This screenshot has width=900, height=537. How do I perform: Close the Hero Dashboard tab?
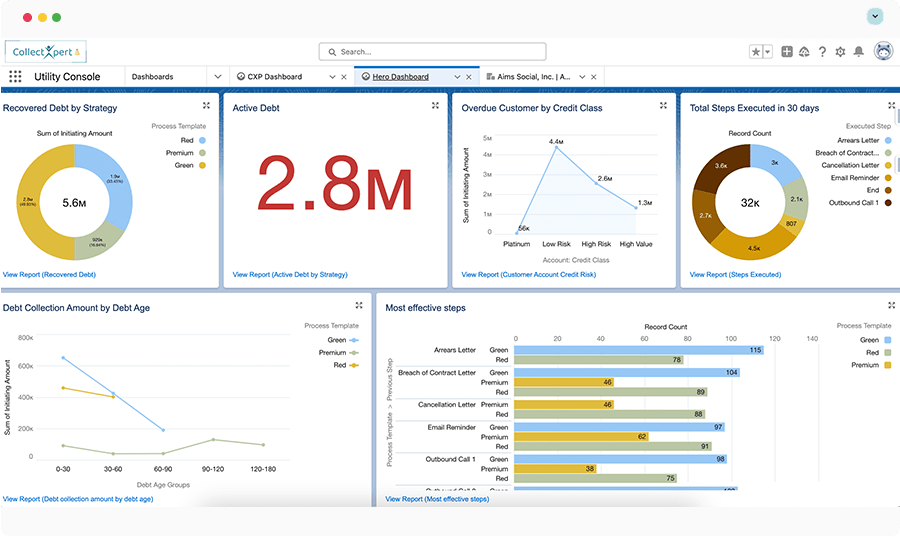tap(471, 77)
